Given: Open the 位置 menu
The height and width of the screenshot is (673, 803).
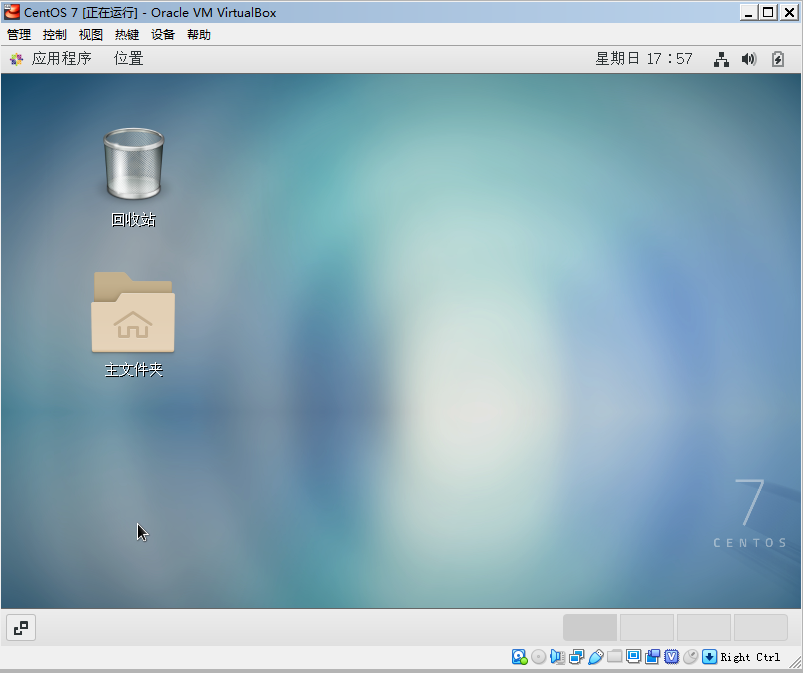Looking at the screenshot, I should click(128, 59).
